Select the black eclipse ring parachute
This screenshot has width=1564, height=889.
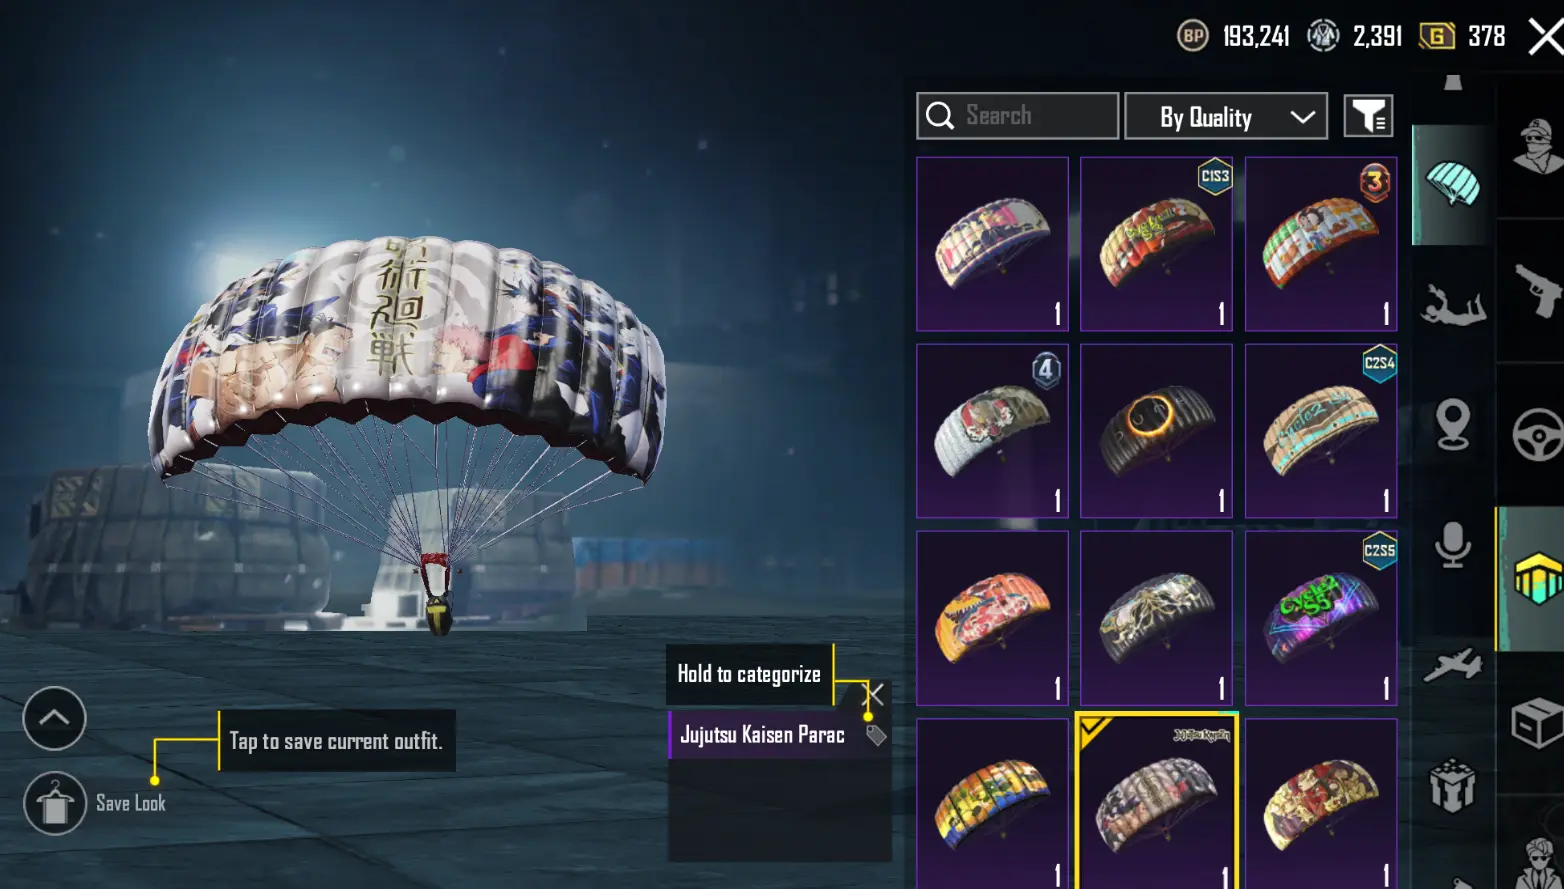1156,430
